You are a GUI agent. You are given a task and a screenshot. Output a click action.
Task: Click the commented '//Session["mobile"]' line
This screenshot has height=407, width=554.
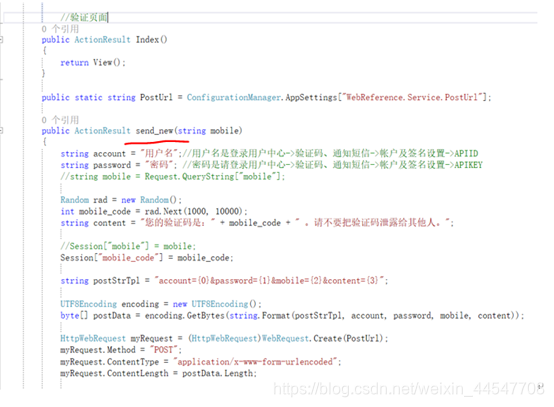coord(128,246)
